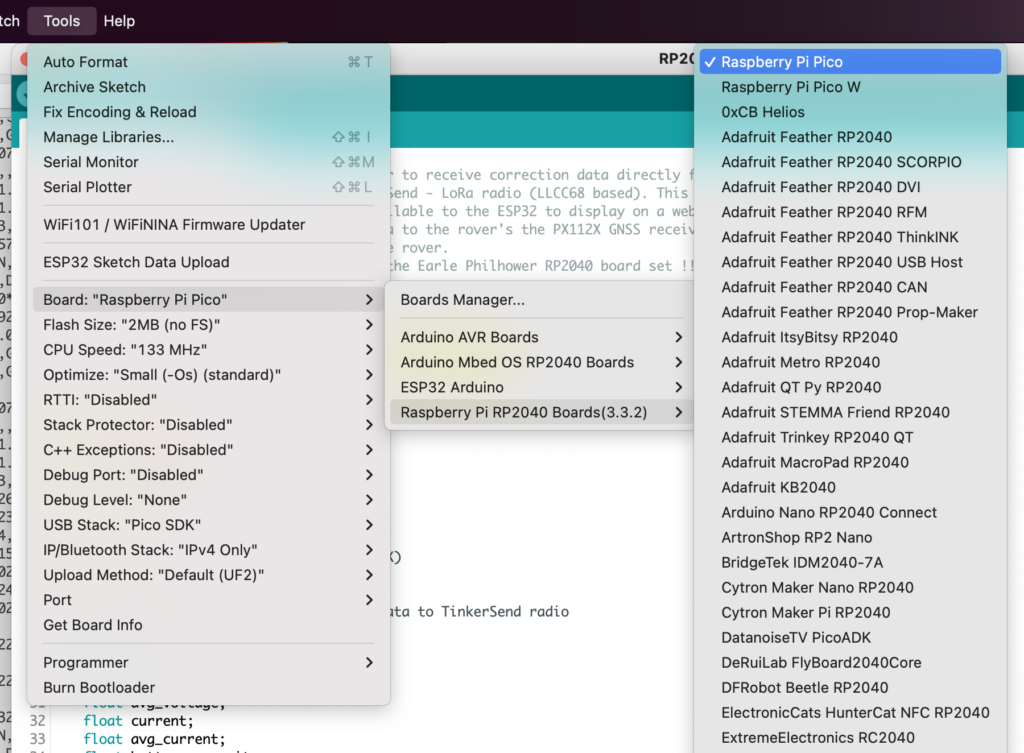Click Fix Encoding & Reload
This screenshot has width=1024, height=753.
(208, 112)
